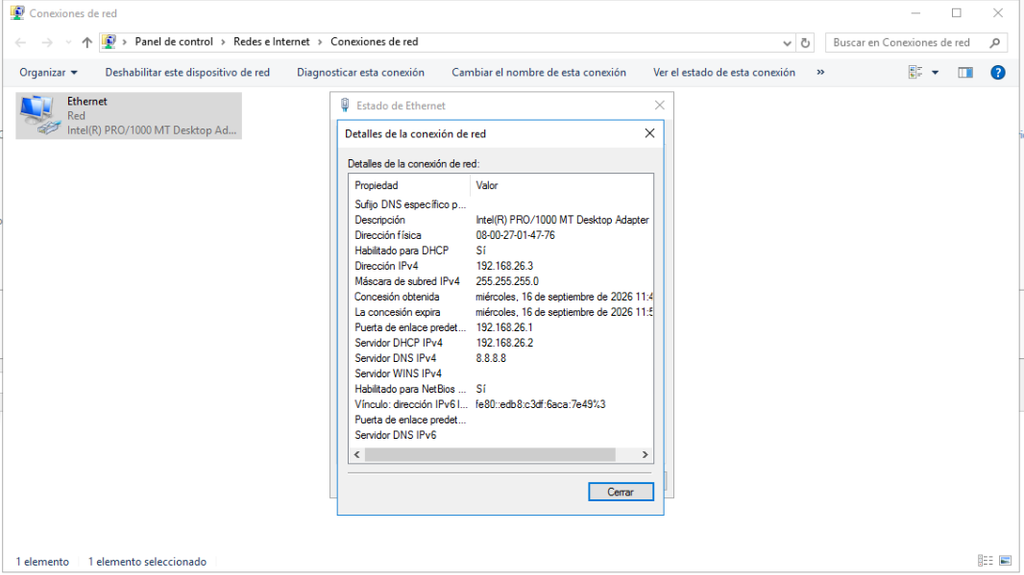
Task: Click the search magnifier icon
Action: [x=995, y=42]
